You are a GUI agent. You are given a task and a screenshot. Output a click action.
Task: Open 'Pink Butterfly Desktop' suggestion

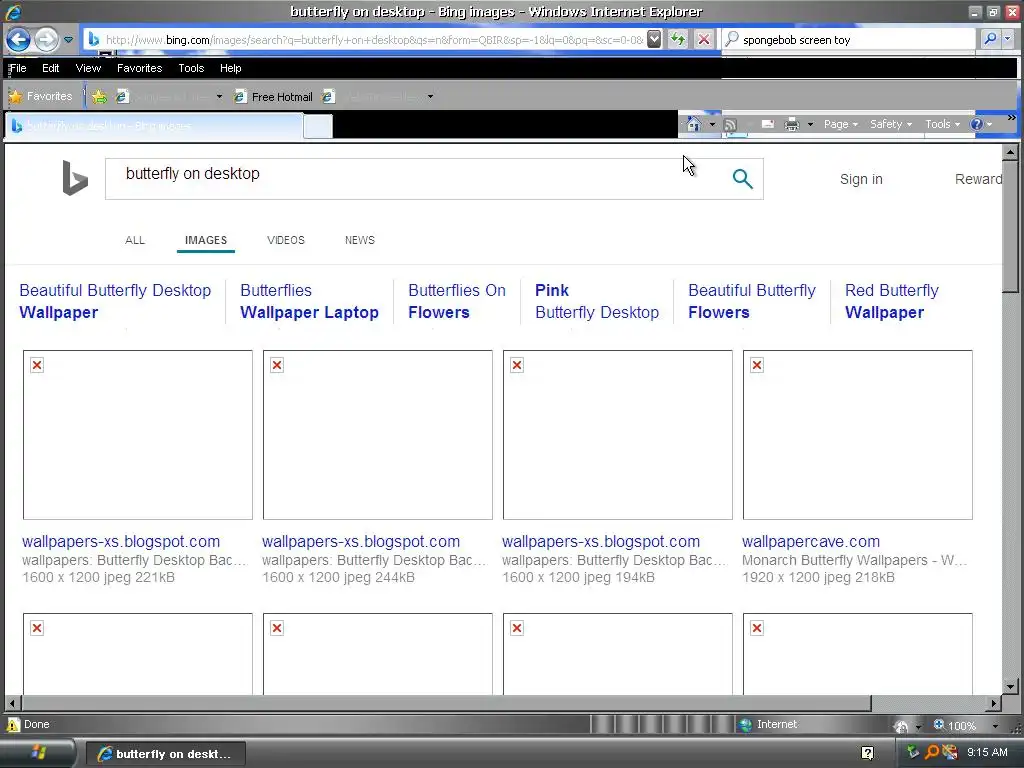pyautogui.click(x=597, y=301)
